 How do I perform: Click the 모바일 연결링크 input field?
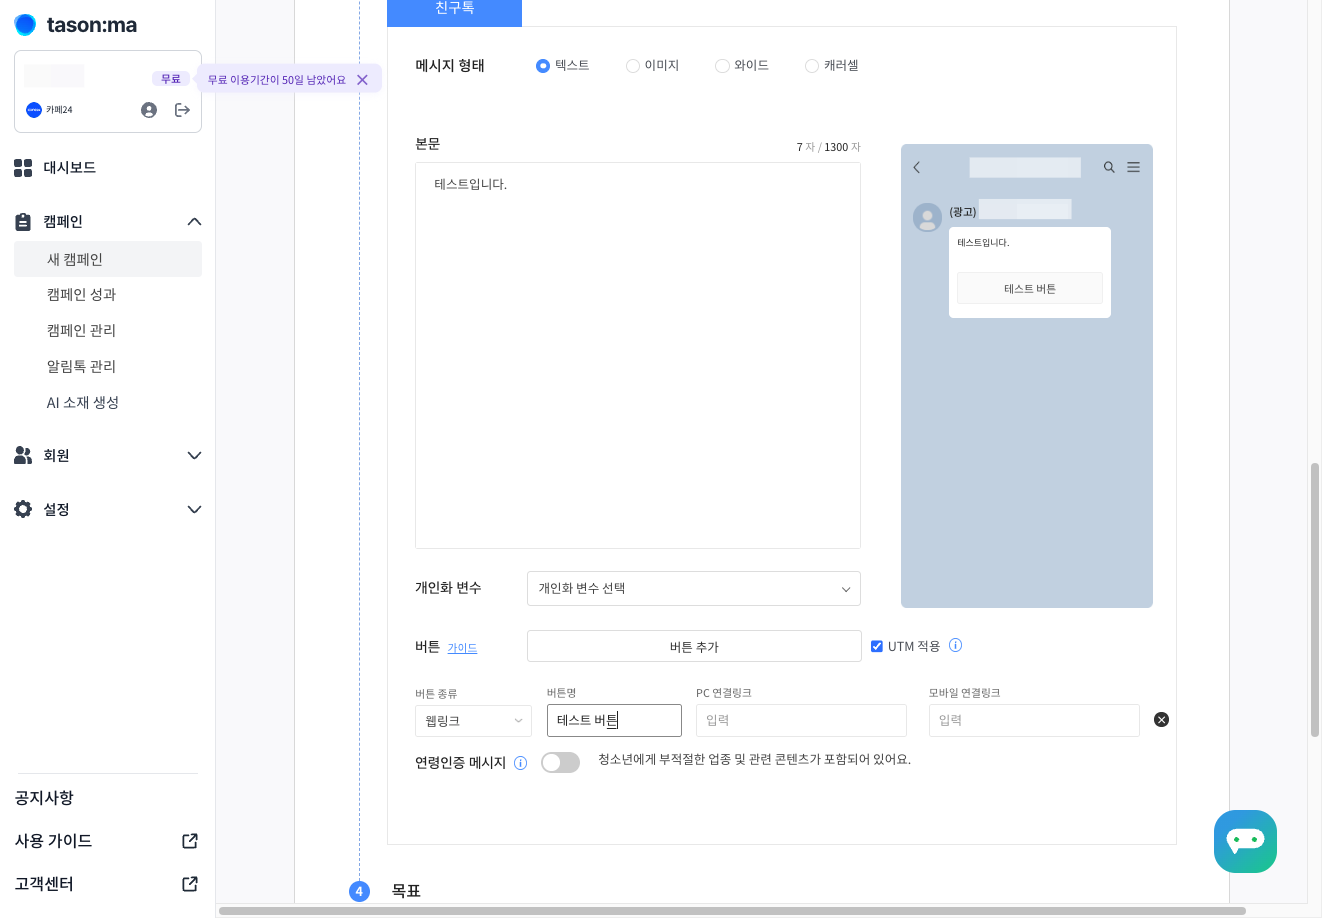point(1034,721)
